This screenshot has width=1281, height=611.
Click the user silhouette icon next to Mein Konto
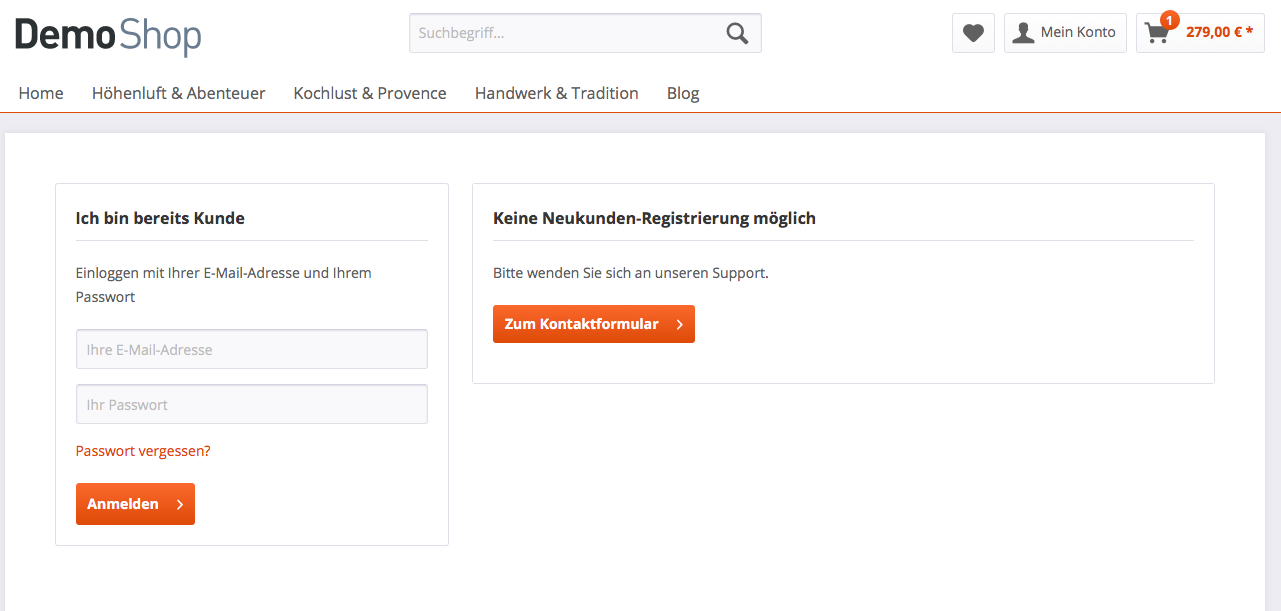point(1022,32)
